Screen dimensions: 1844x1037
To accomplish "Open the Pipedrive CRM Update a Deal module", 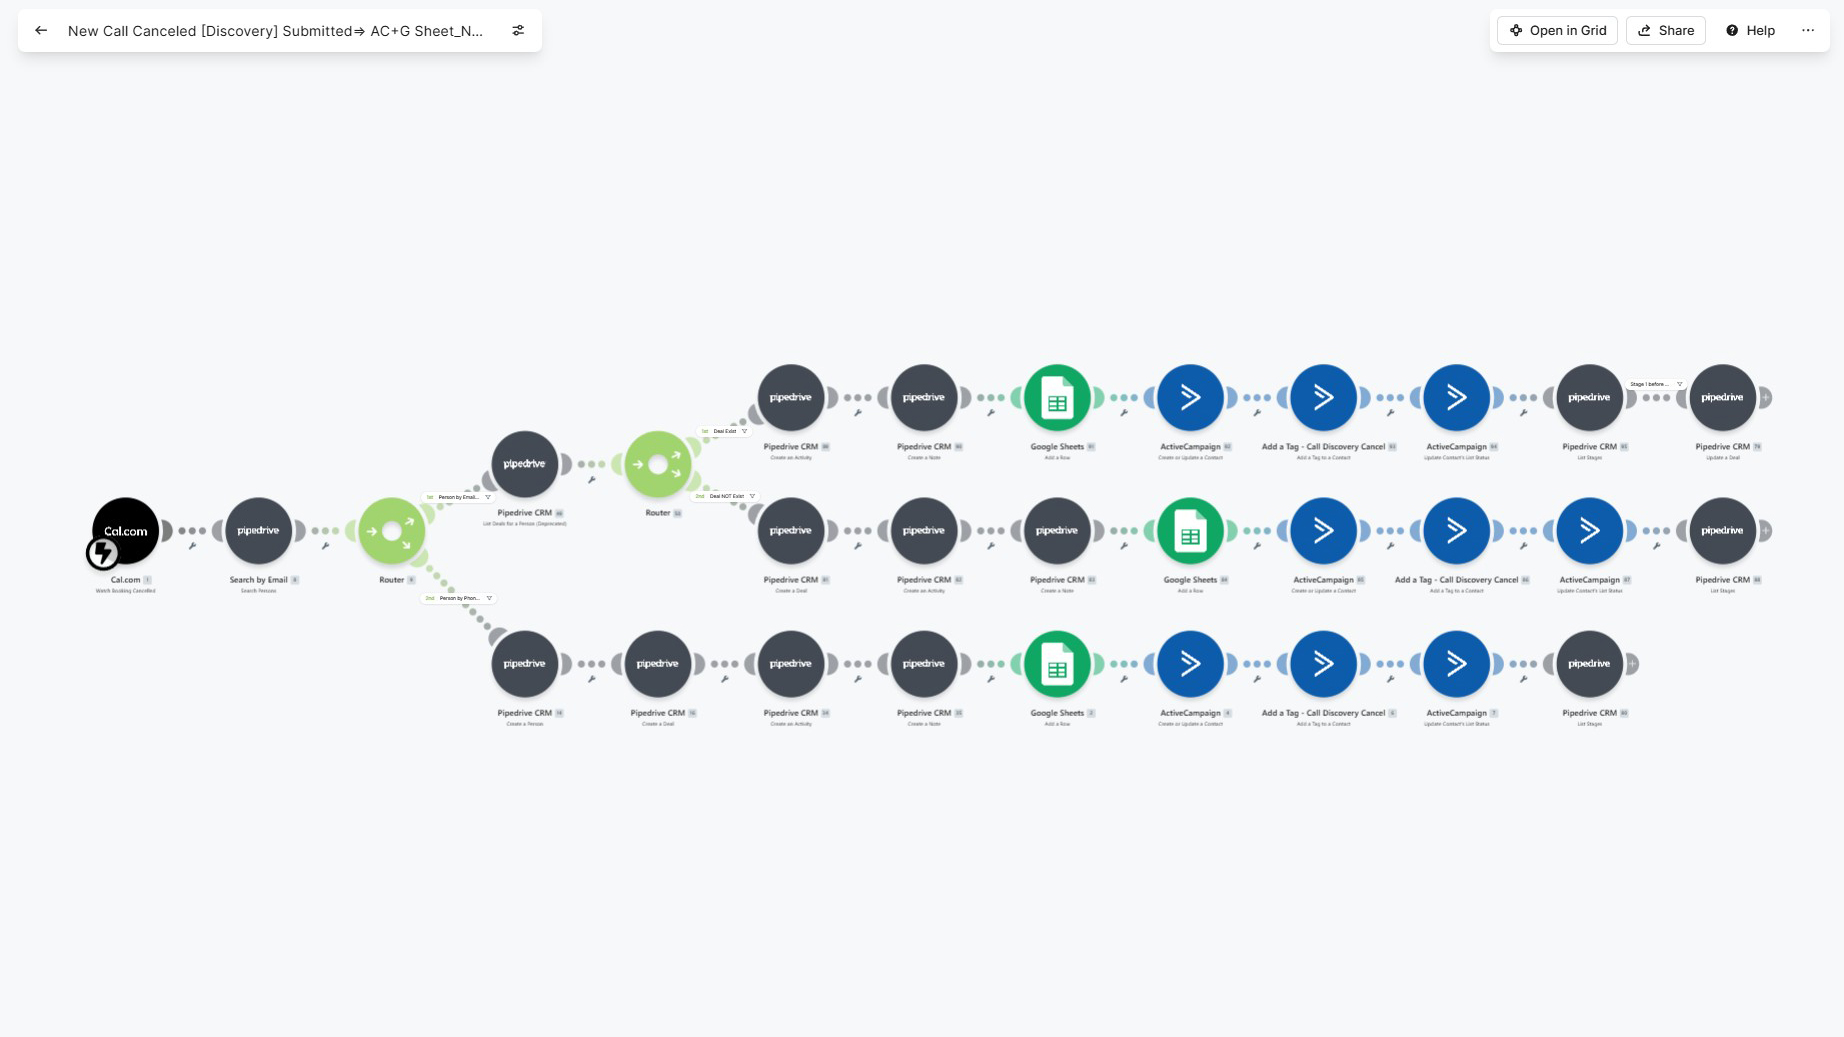I will (x=1722, y=398).
